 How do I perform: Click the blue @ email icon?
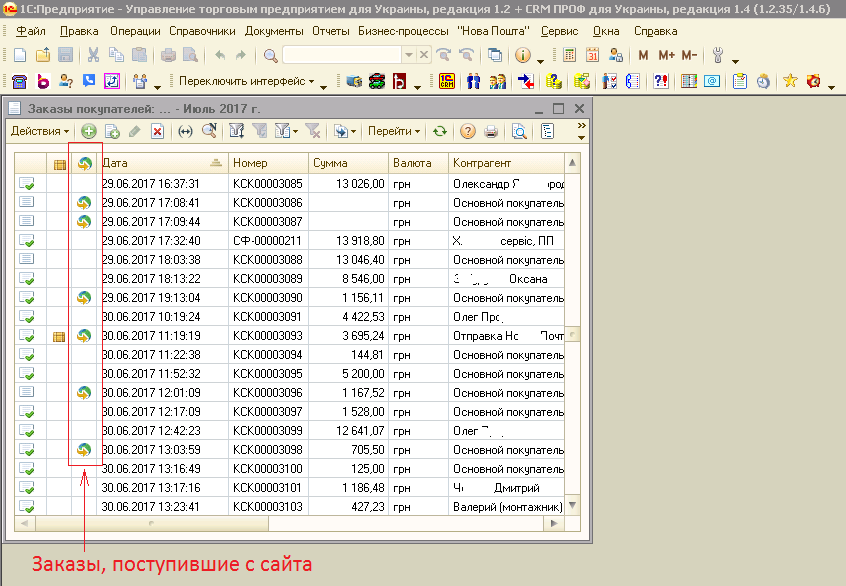pos(712,81)
